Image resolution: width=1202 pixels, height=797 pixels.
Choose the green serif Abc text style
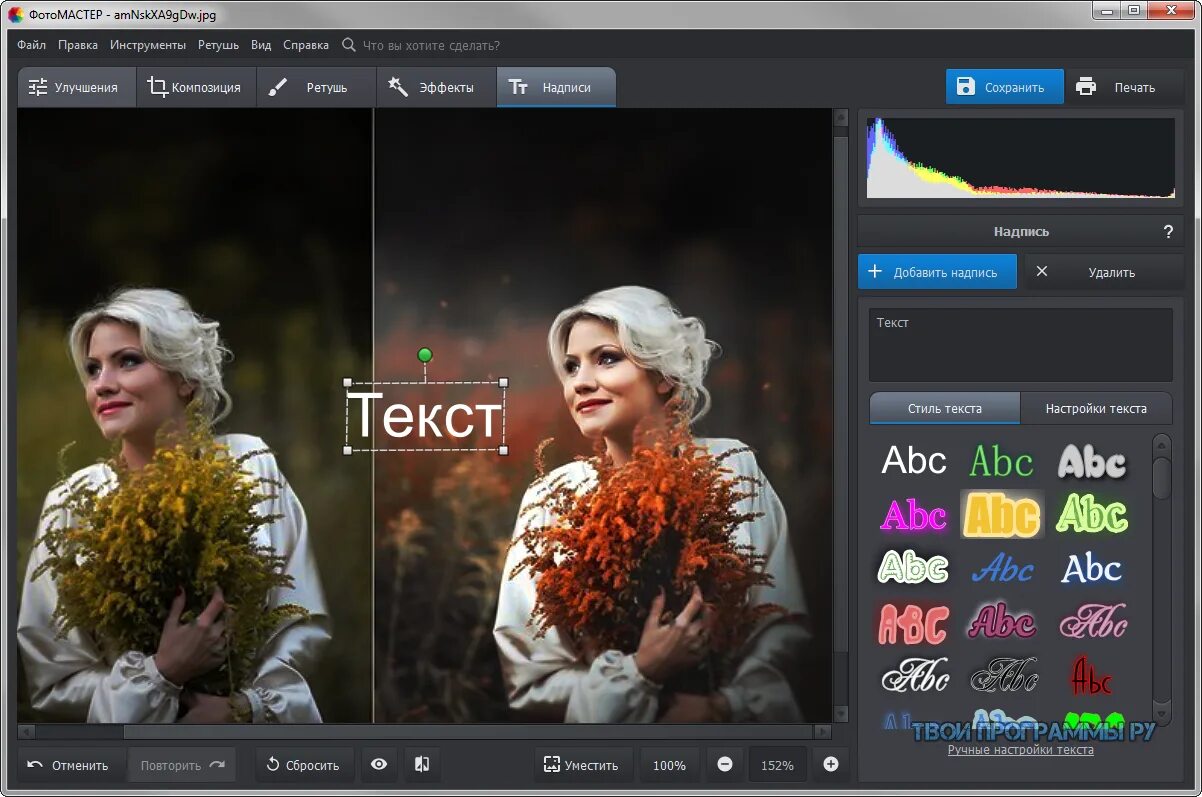click(x=1001, y=461)
